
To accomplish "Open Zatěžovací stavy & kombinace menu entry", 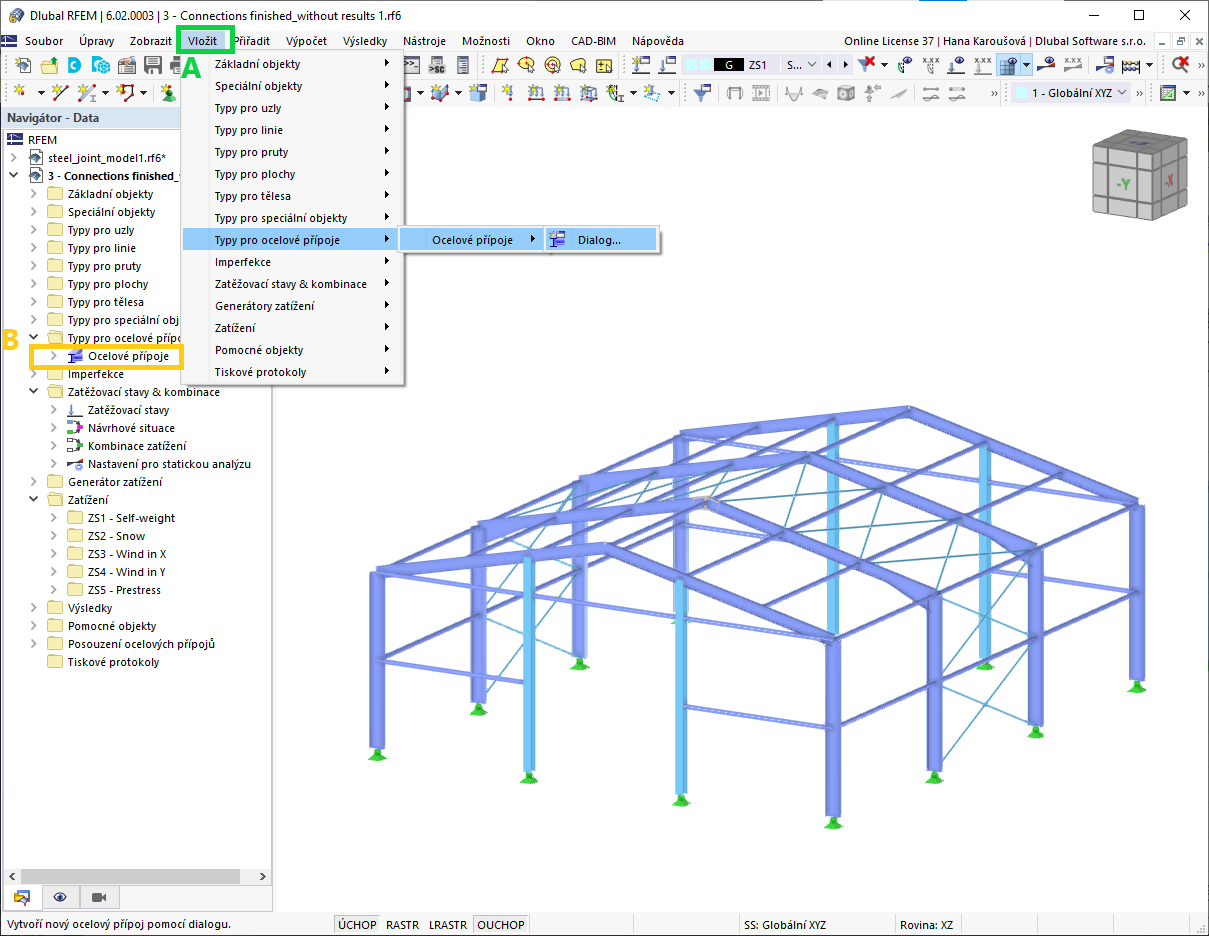I will (x=292, y=284).
